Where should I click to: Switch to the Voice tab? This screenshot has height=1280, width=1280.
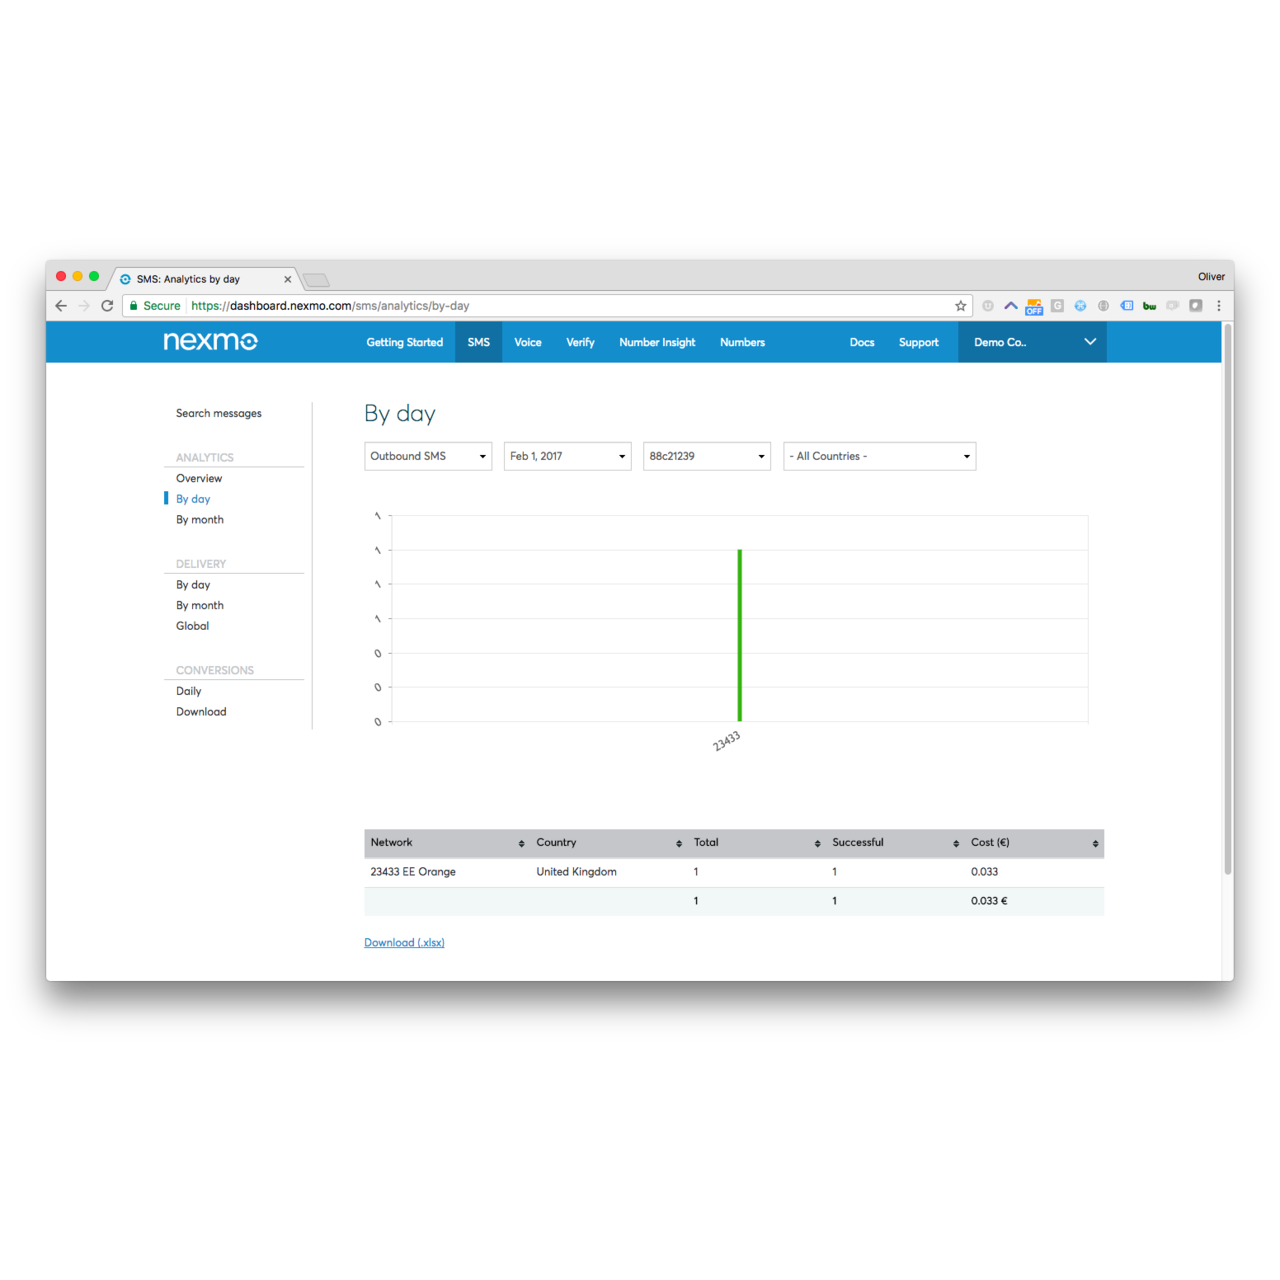pyautogui.click(x=527, y=342)
